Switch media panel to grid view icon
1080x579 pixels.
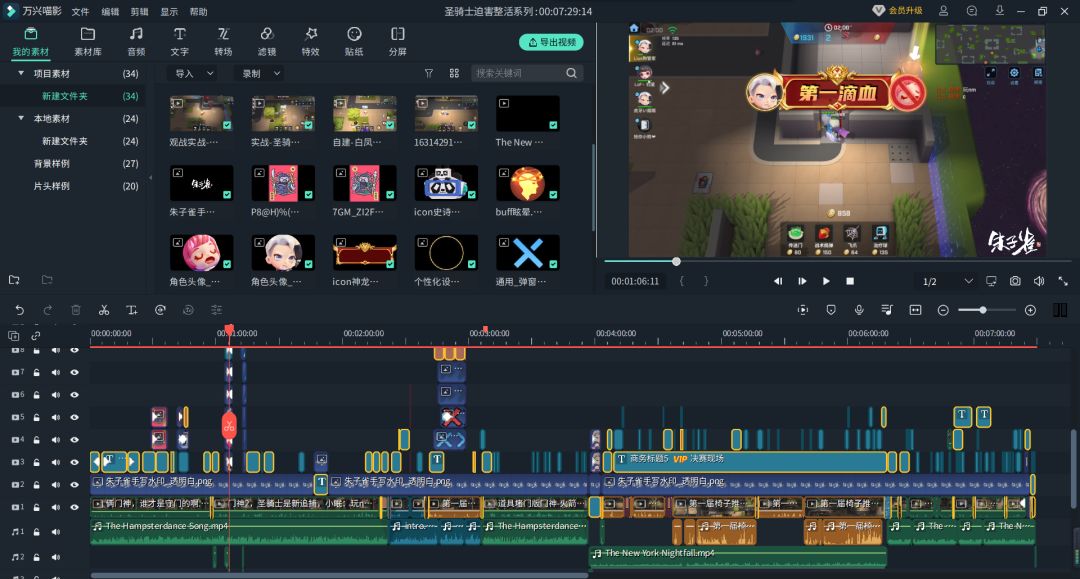coord(454,73)
